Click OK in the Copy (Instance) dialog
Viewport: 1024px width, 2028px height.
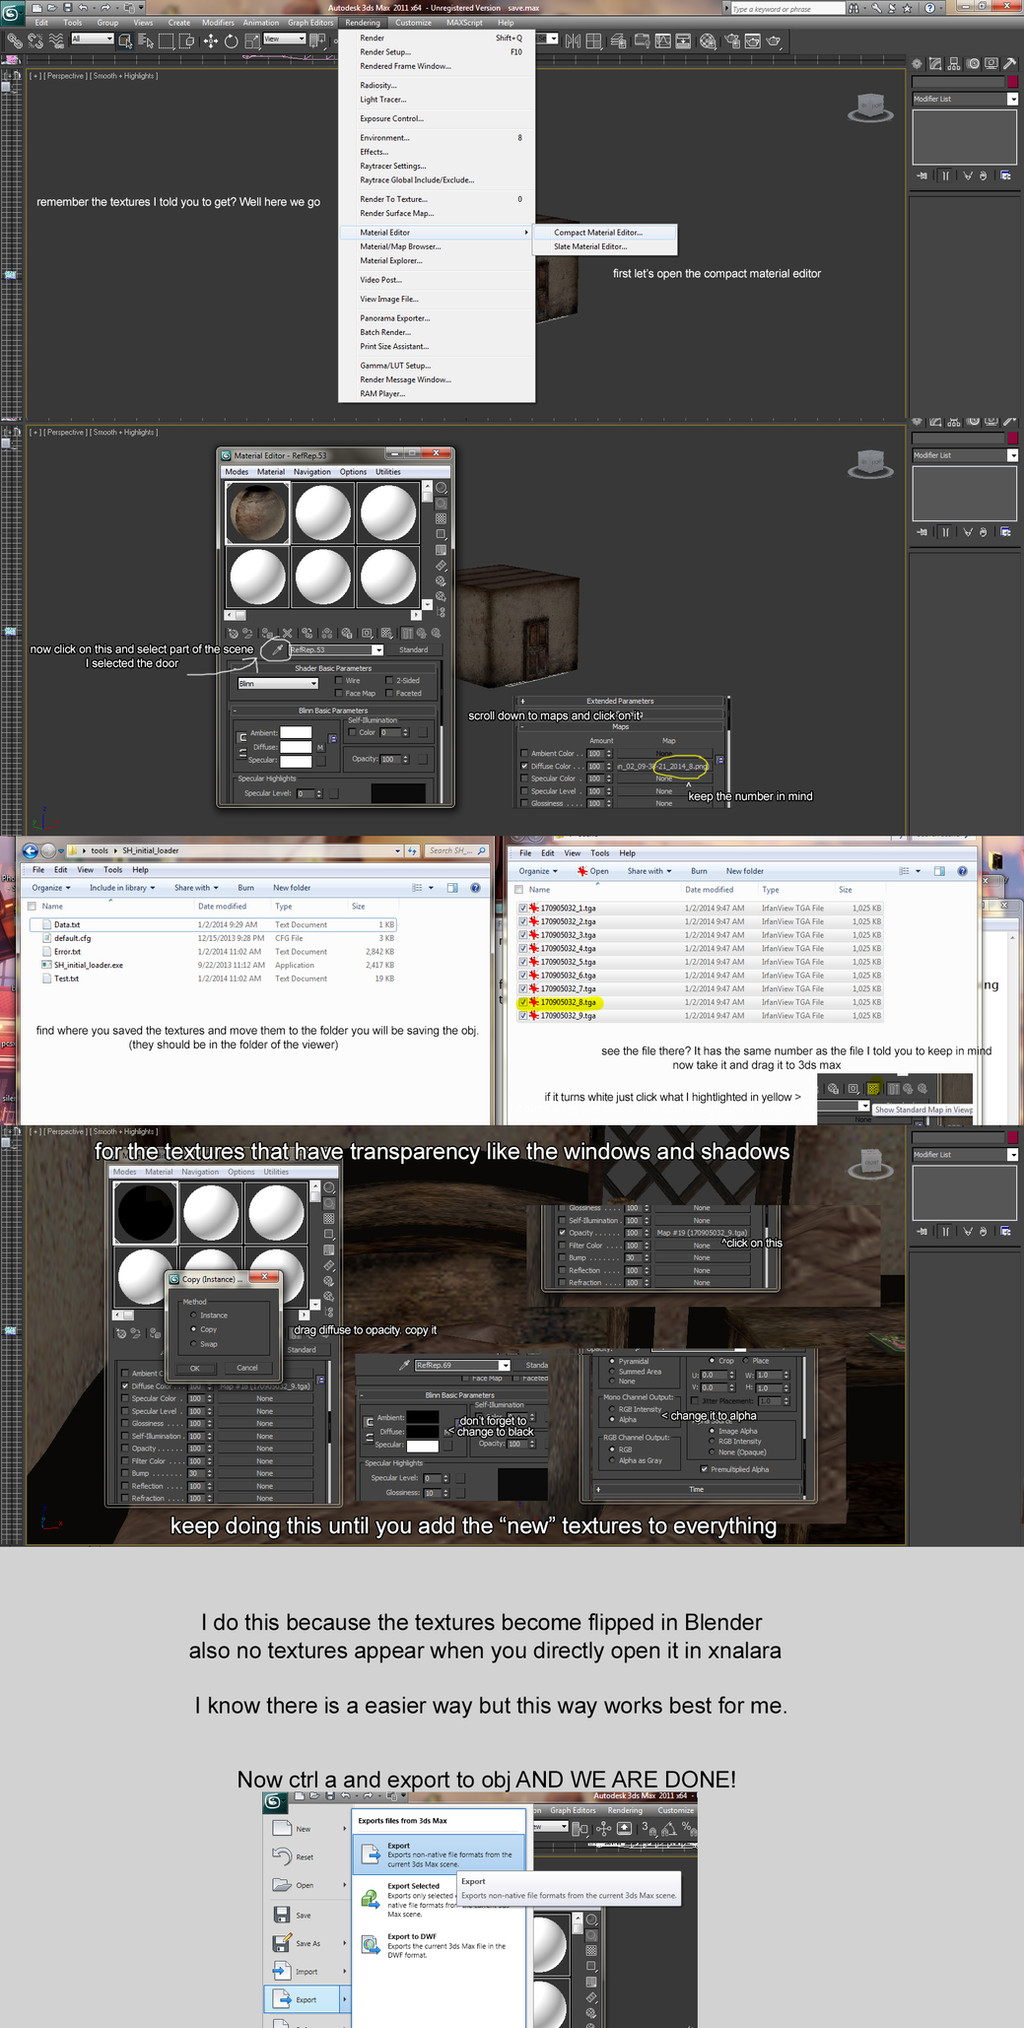tap(195, 1368)
